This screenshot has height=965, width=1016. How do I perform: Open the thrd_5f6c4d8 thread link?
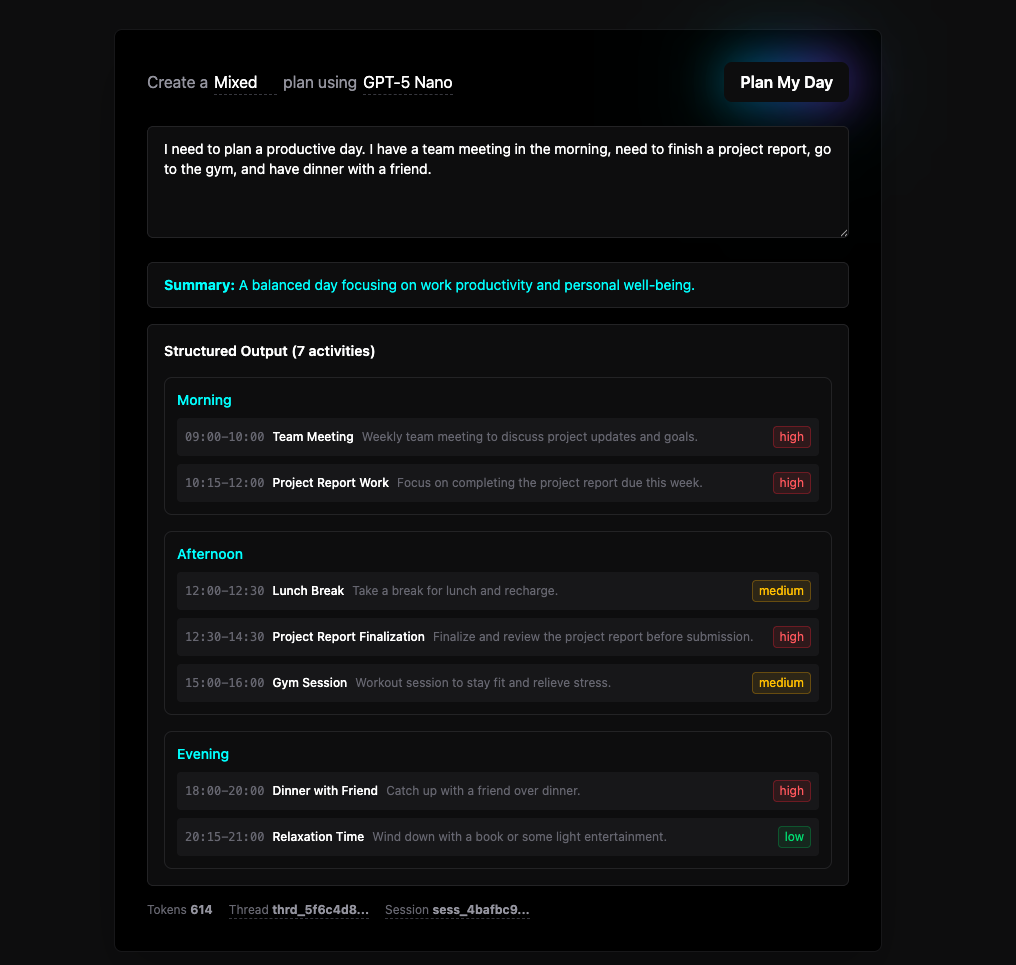[318, 910]
